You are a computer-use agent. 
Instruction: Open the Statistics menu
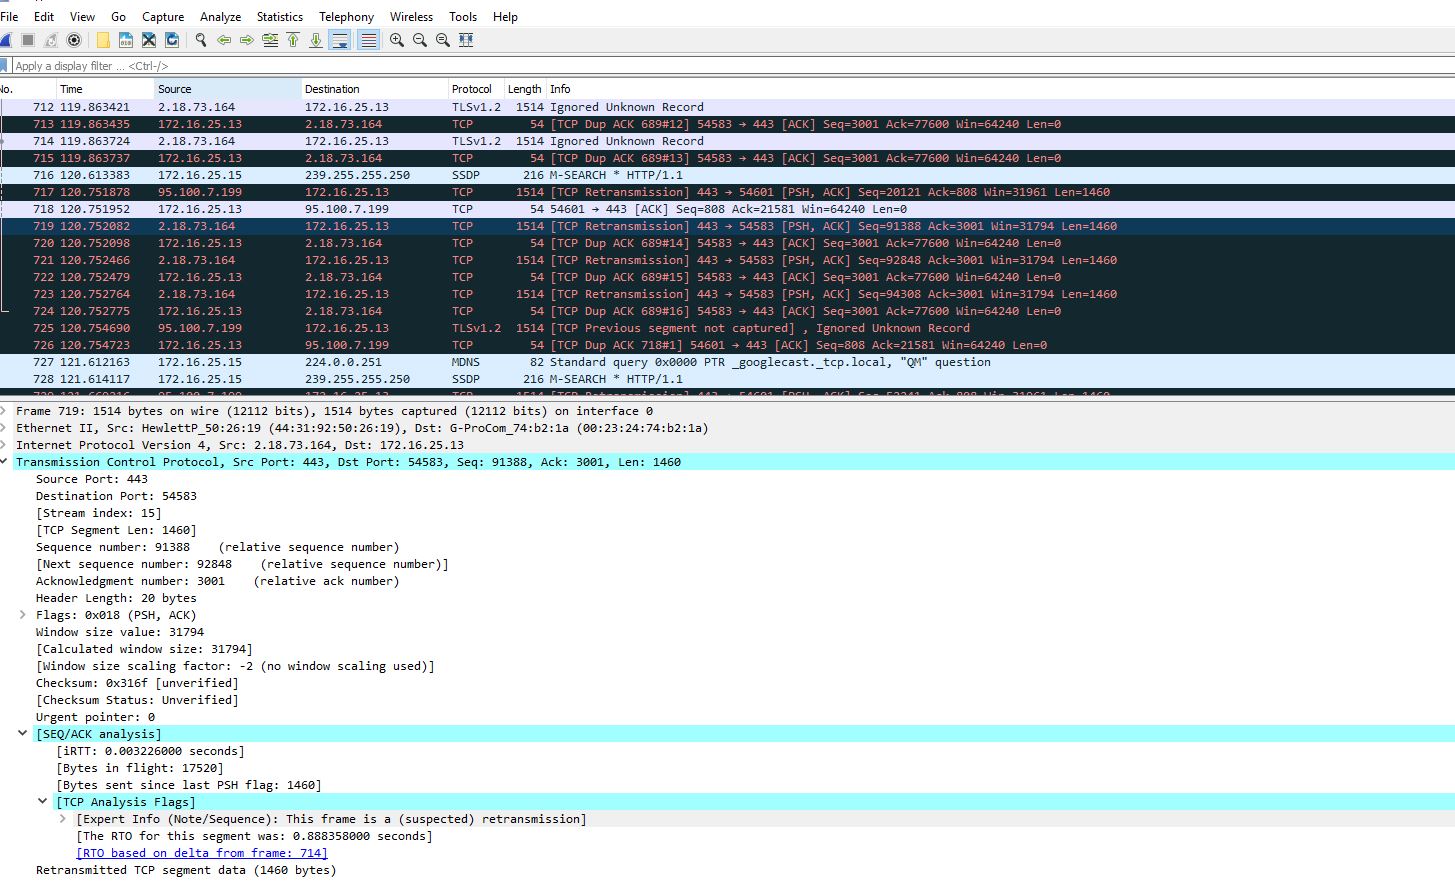pos(279,17)
